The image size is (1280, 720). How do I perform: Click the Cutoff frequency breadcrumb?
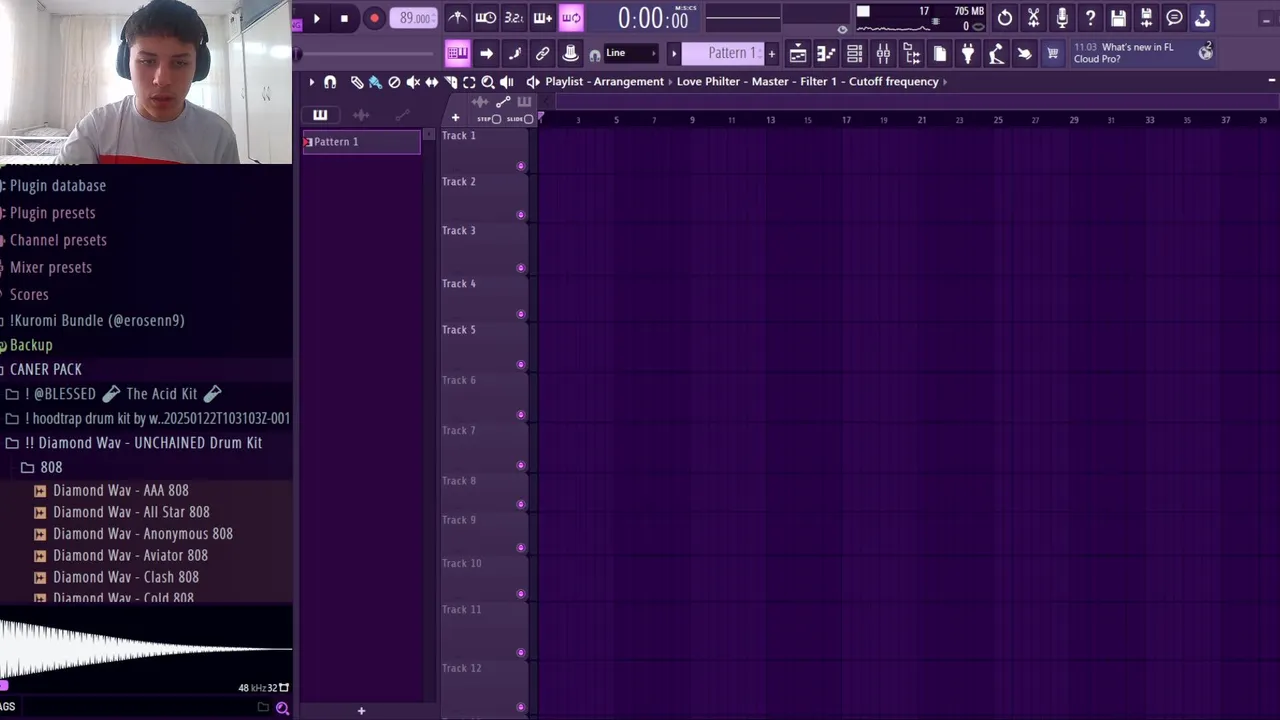893,82
